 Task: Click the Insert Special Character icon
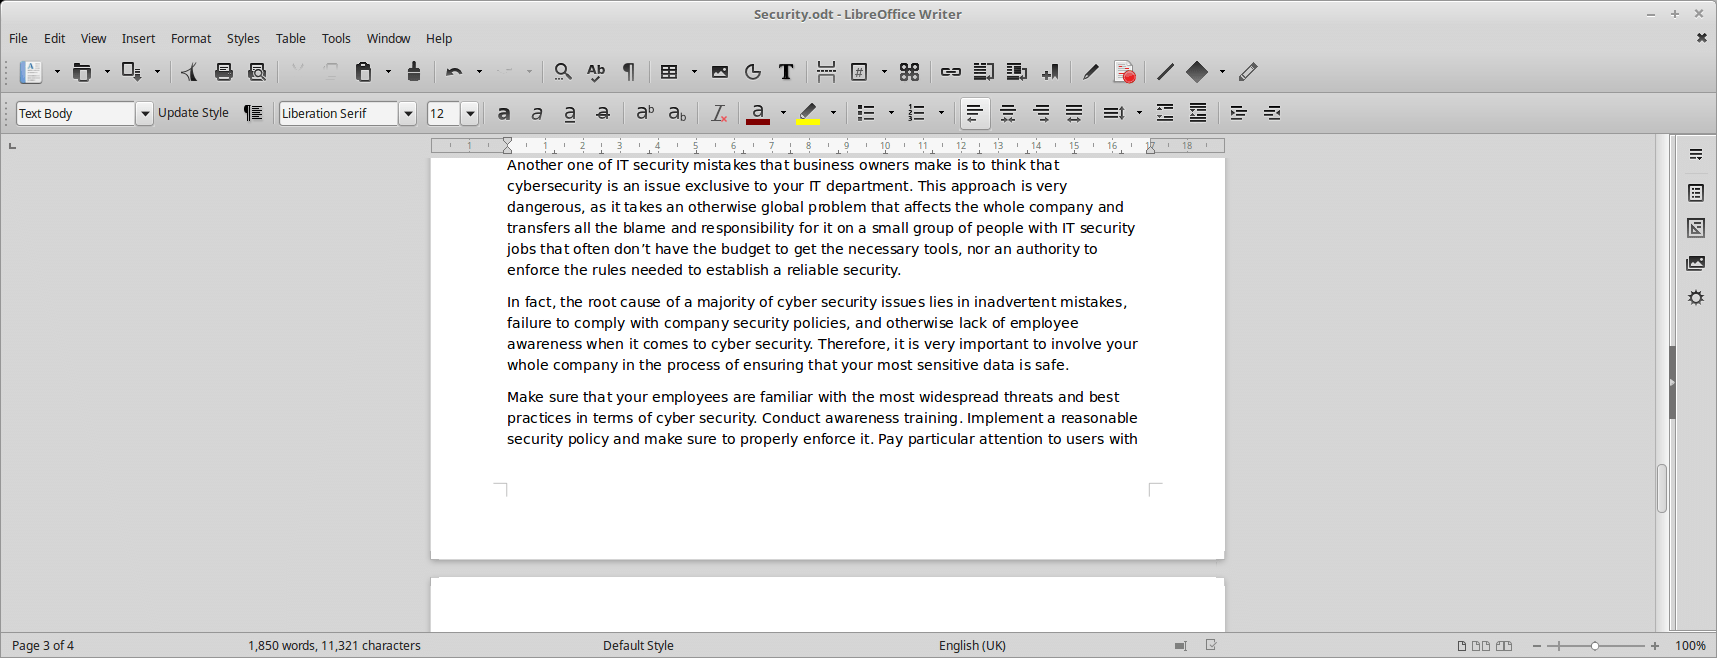(x=909, y=72)
